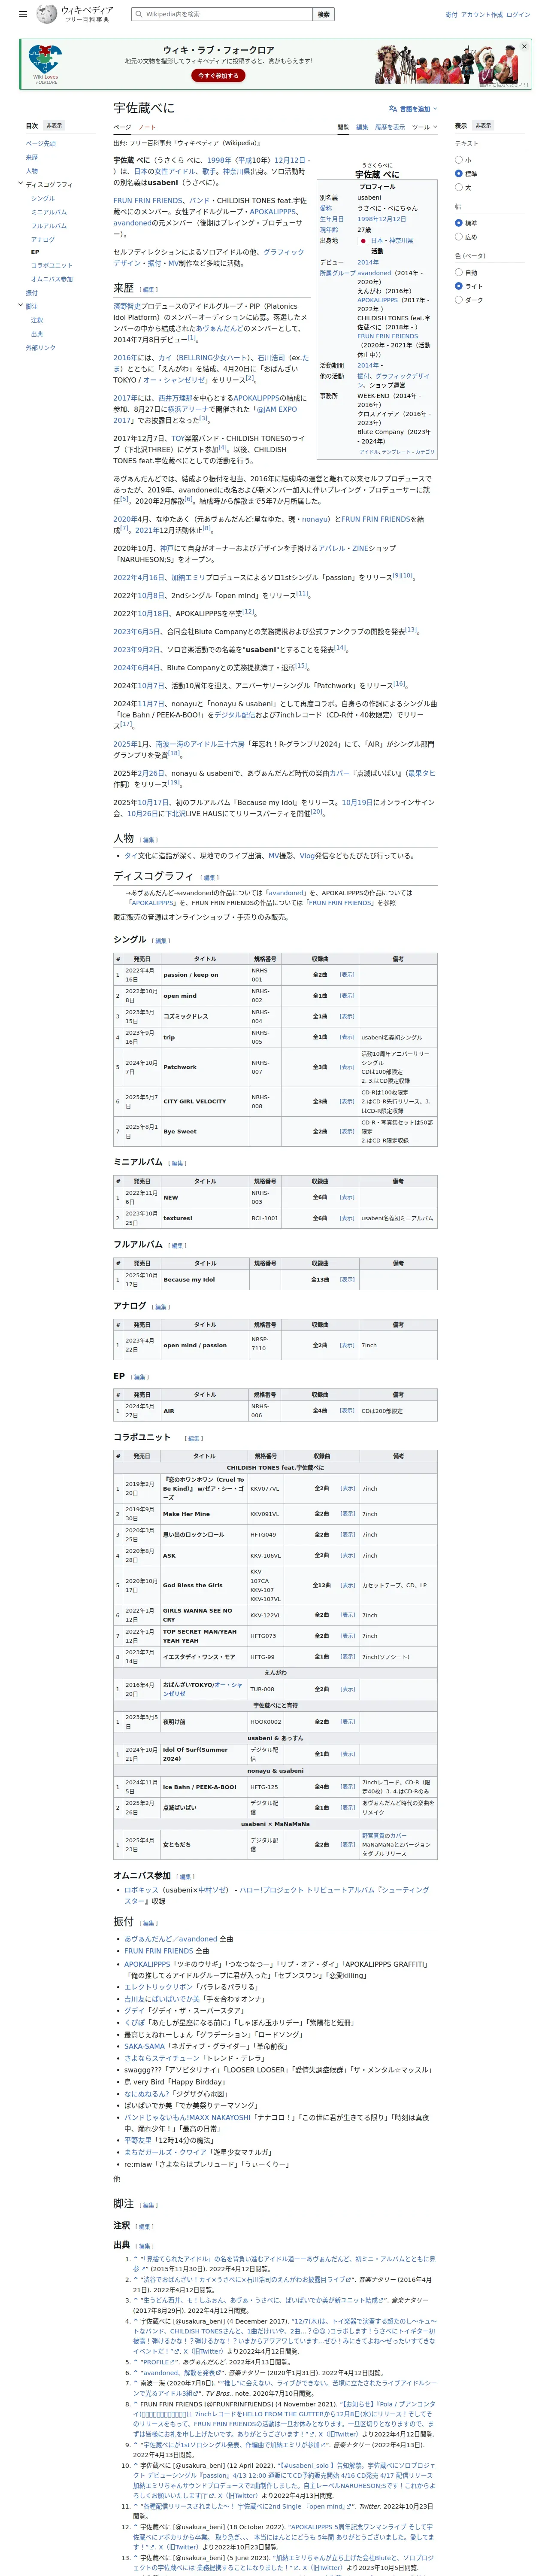Switch to the ノート tab
The width and height of the screenshot is (551, 2576).
click(147, 127)
